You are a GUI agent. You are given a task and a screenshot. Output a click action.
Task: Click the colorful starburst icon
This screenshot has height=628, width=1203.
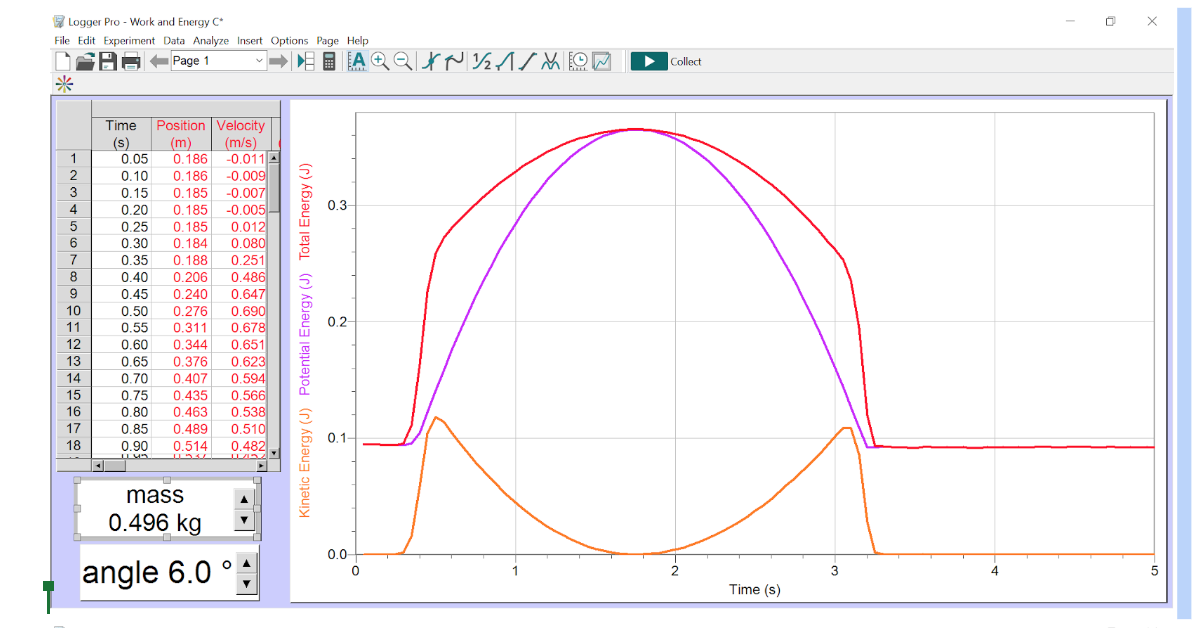[x=63, y=84]
